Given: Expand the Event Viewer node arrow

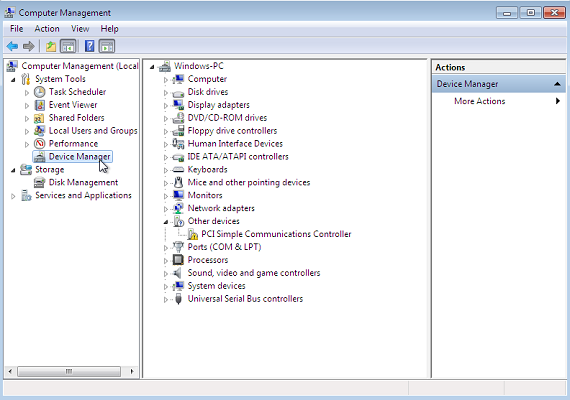Looking at the screenshot, I should pos(27,105).
